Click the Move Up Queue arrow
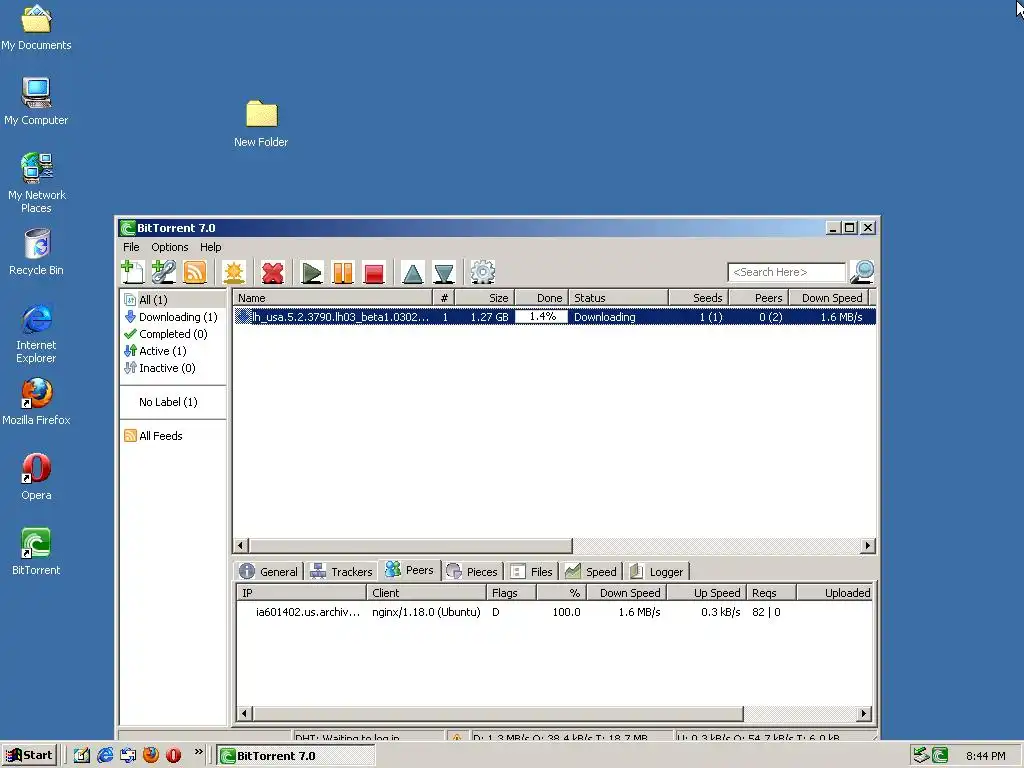The width and height of the screenshot is (1024, 768). coord(412,272)
